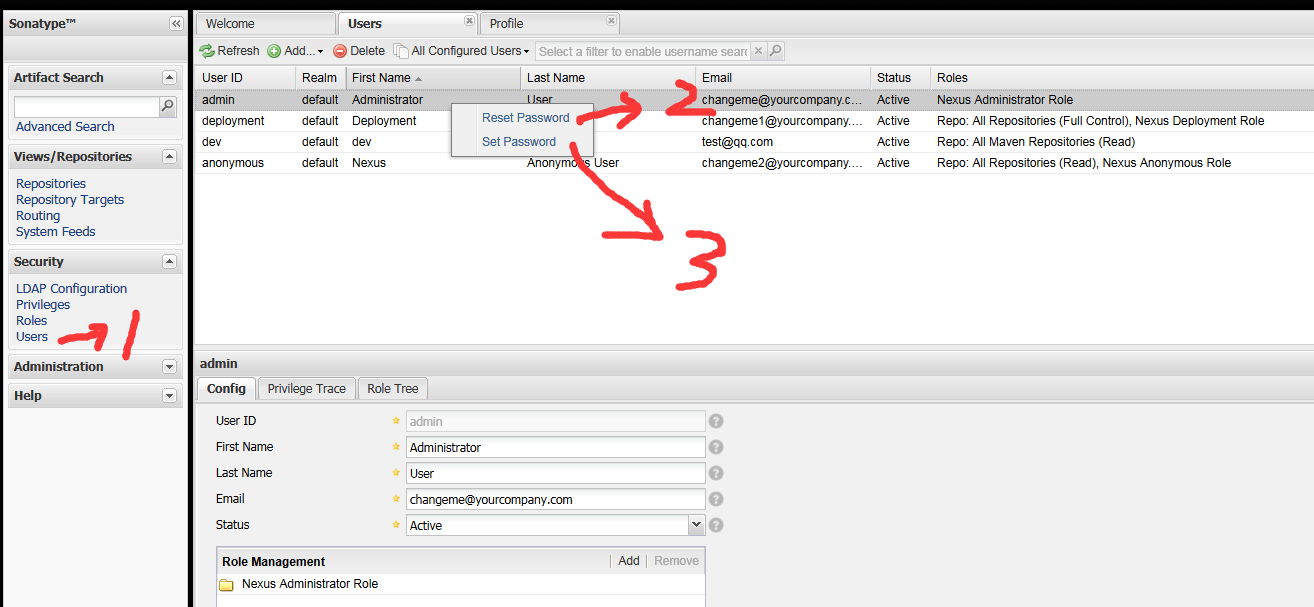Sort by Roles column header
The width and height of the screenshot is (1314, 607).
click(x=1121, y=78)
